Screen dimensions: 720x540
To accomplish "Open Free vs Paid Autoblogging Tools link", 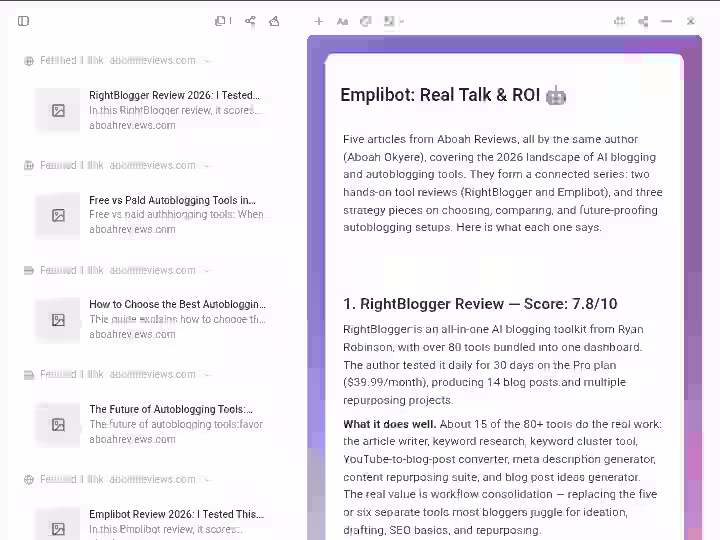I will (172, 200).
